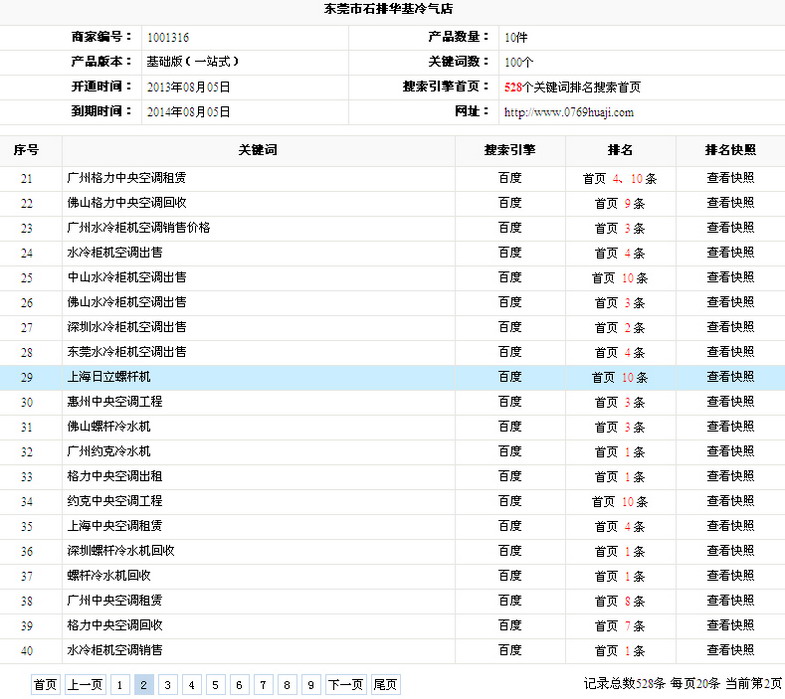Click keyword text 广州格力中央空调租赁
Image resolution: width=785 pixels, height=699 pixels.
(x=127, y=178)
